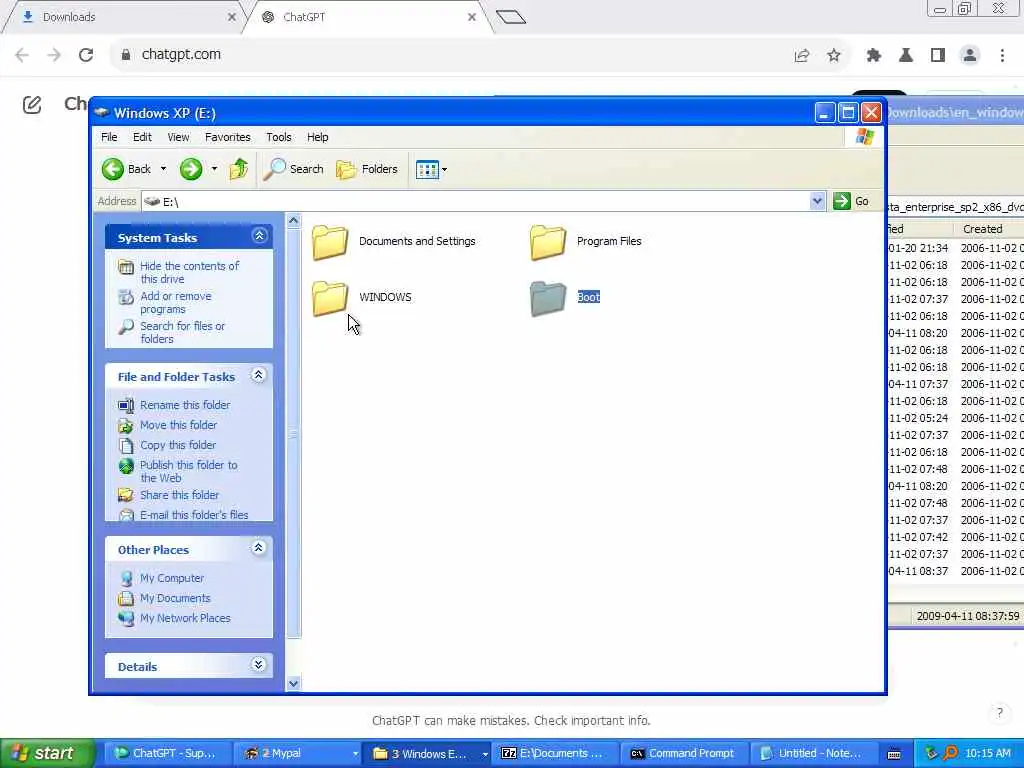Collapse the File and Folder Tasks panel

259,375
